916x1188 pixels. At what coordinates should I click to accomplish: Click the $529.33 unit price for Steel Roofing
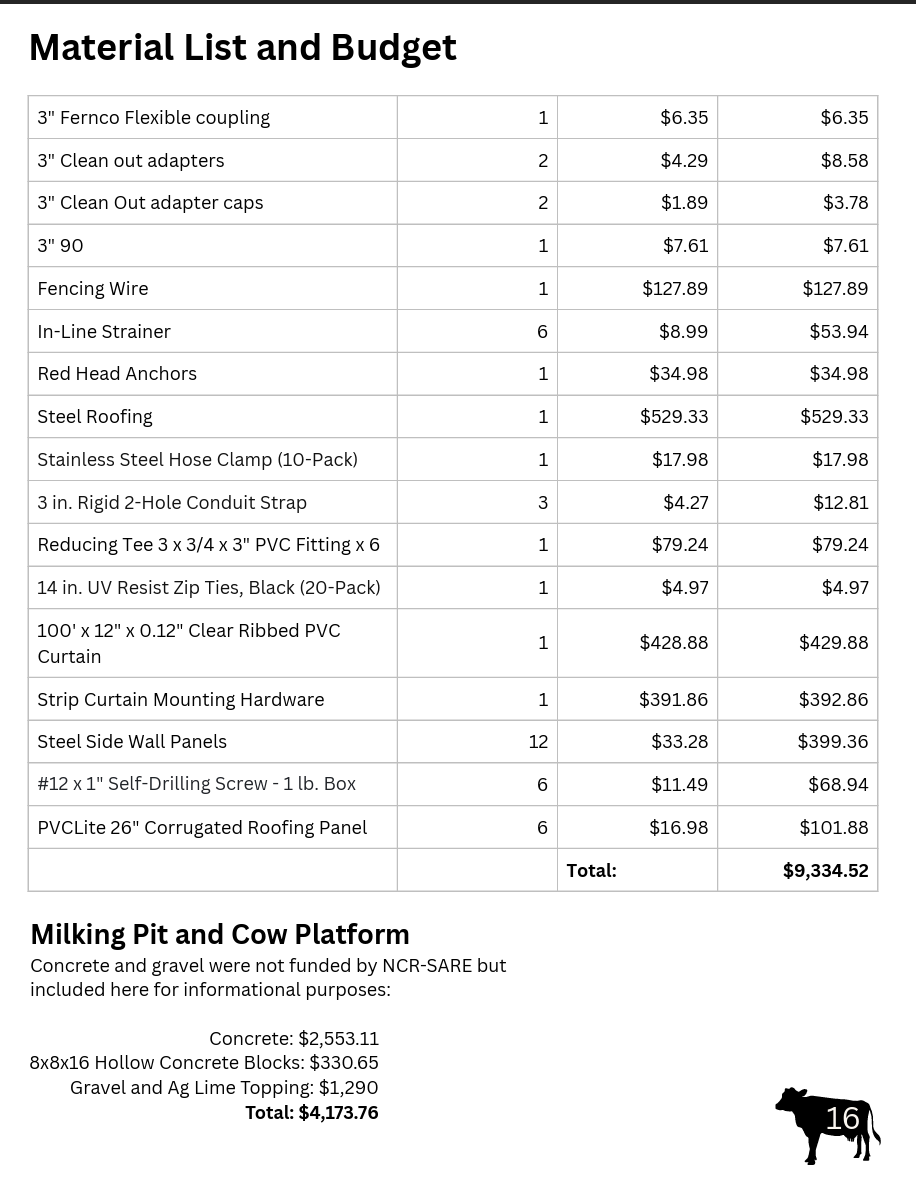[x=674, y=416]
